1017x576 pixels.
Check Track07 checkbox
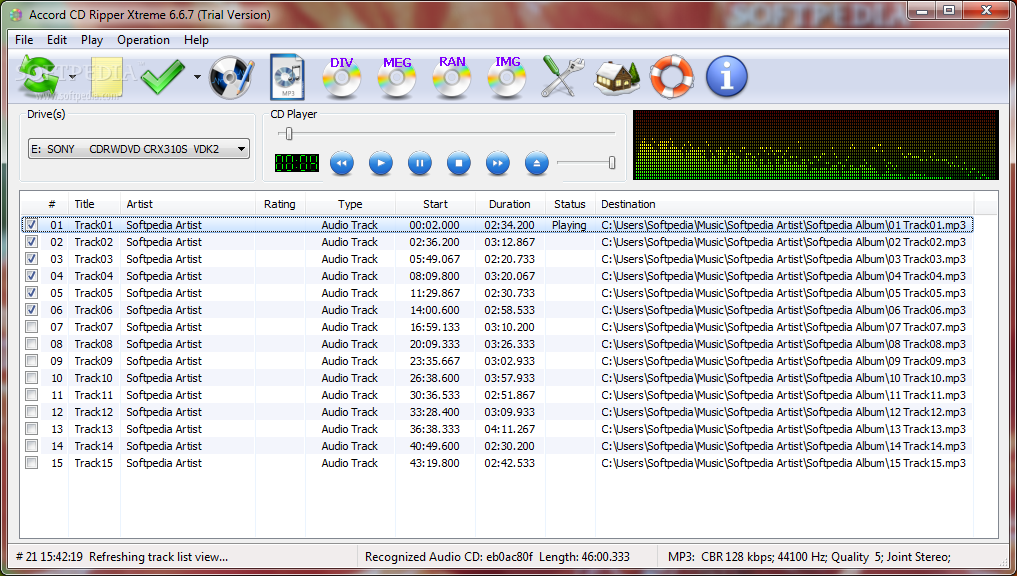[31, 326]
